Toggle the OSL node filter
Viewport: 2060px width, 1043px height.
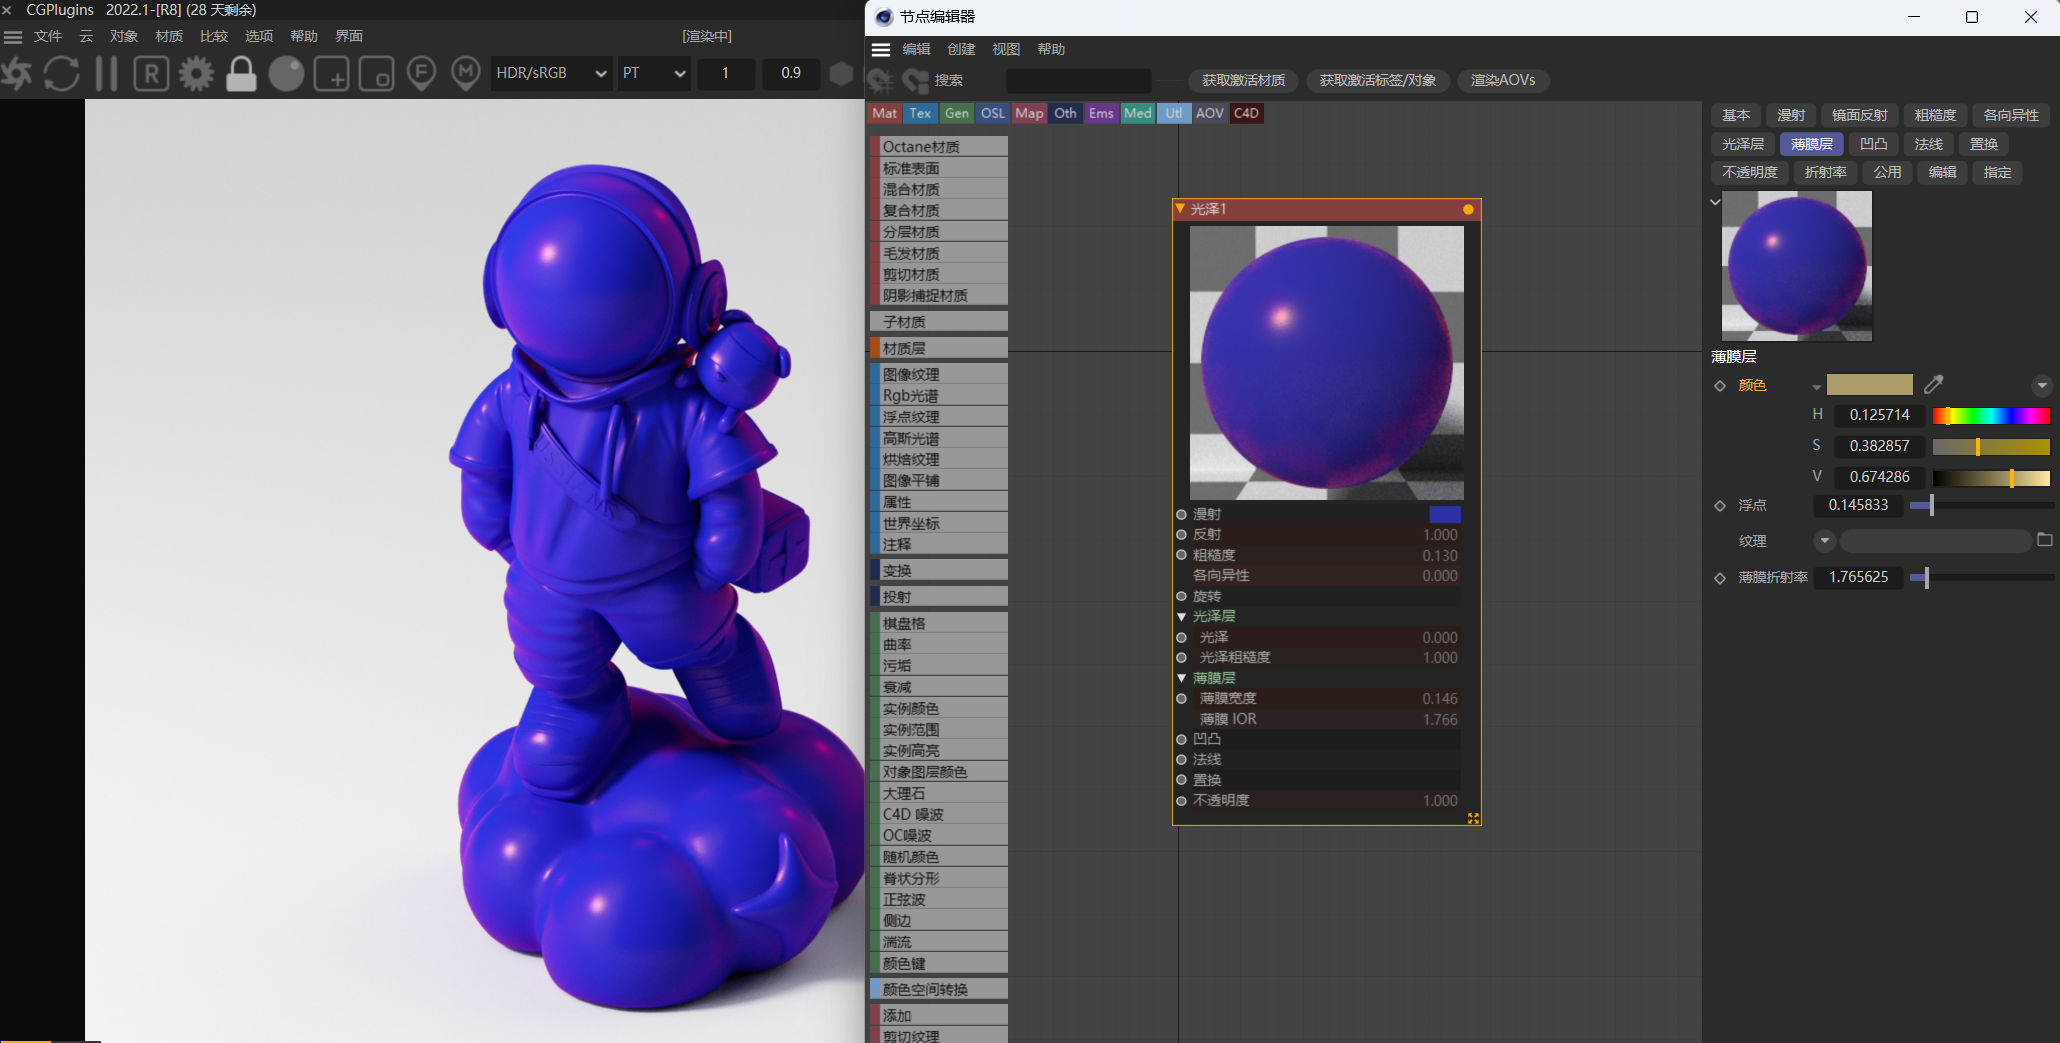(x=992, y=113)
